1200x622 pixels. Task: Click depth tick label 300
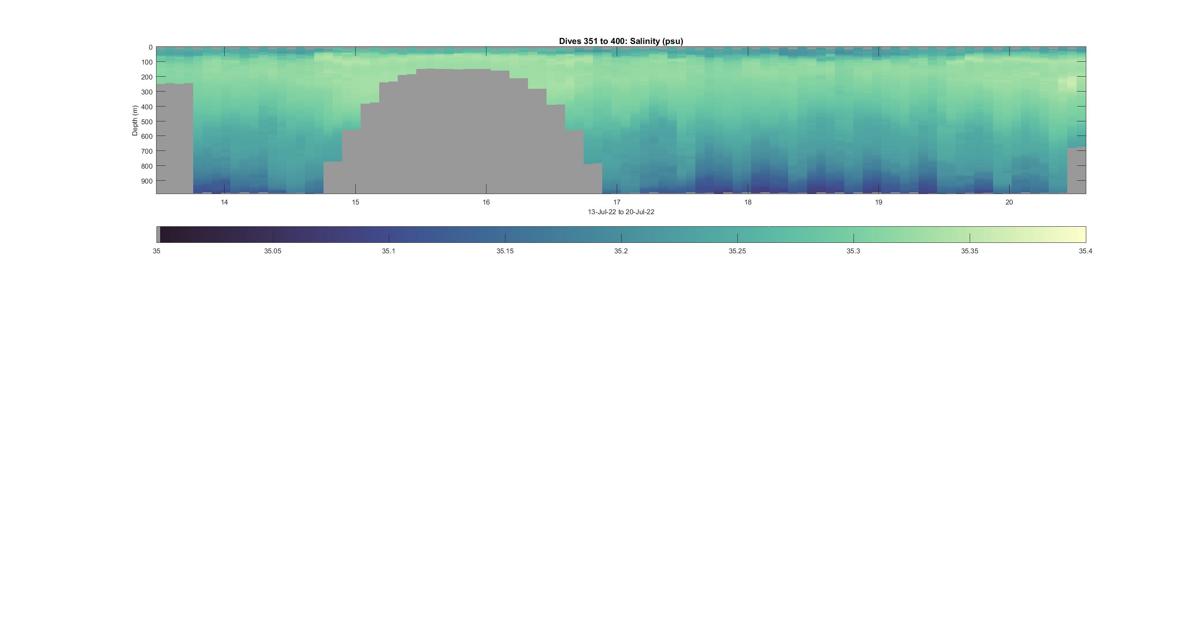click(146, 92)
